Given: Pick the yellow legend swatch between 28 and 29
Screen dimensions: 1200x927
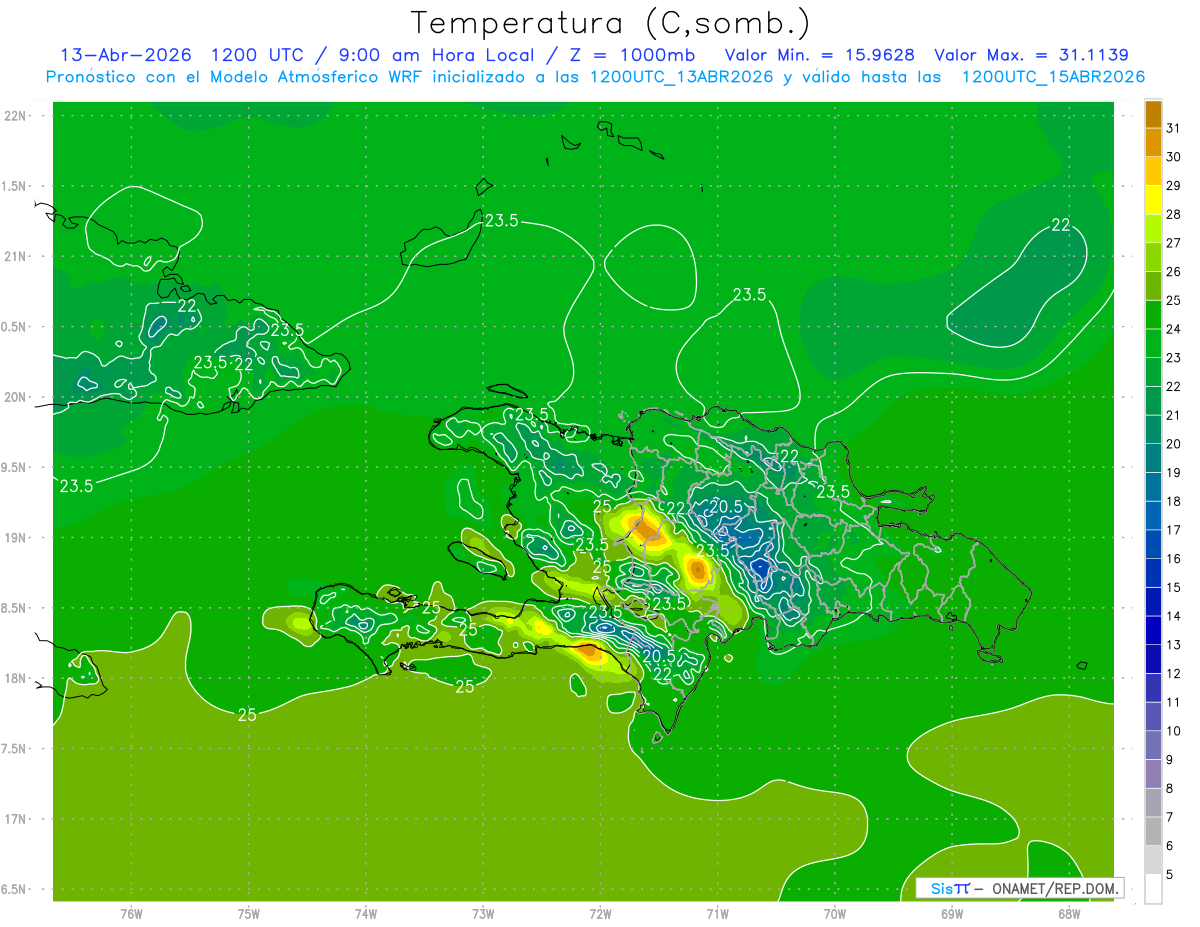Looking at the screenshot, I should (1153, 200).
